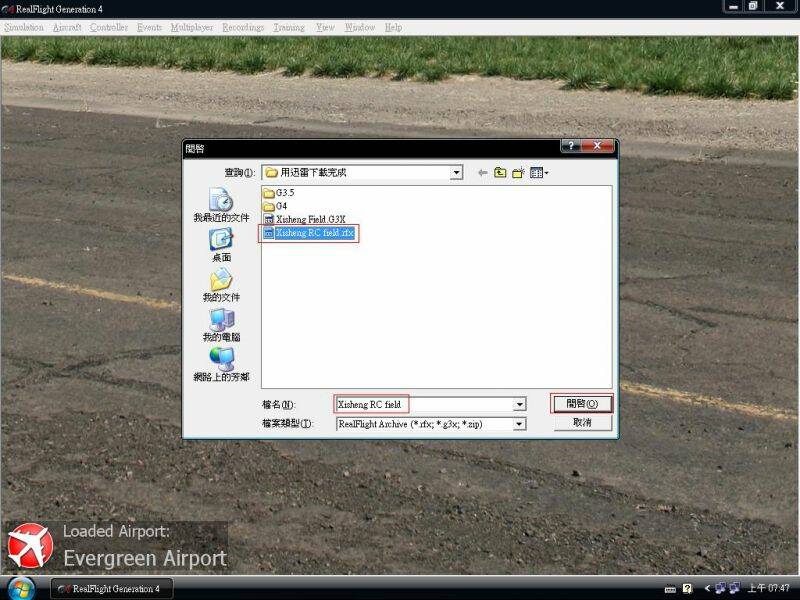800x600 pixels.
Task: Go up one folder level
Action: tap(500, 173)
